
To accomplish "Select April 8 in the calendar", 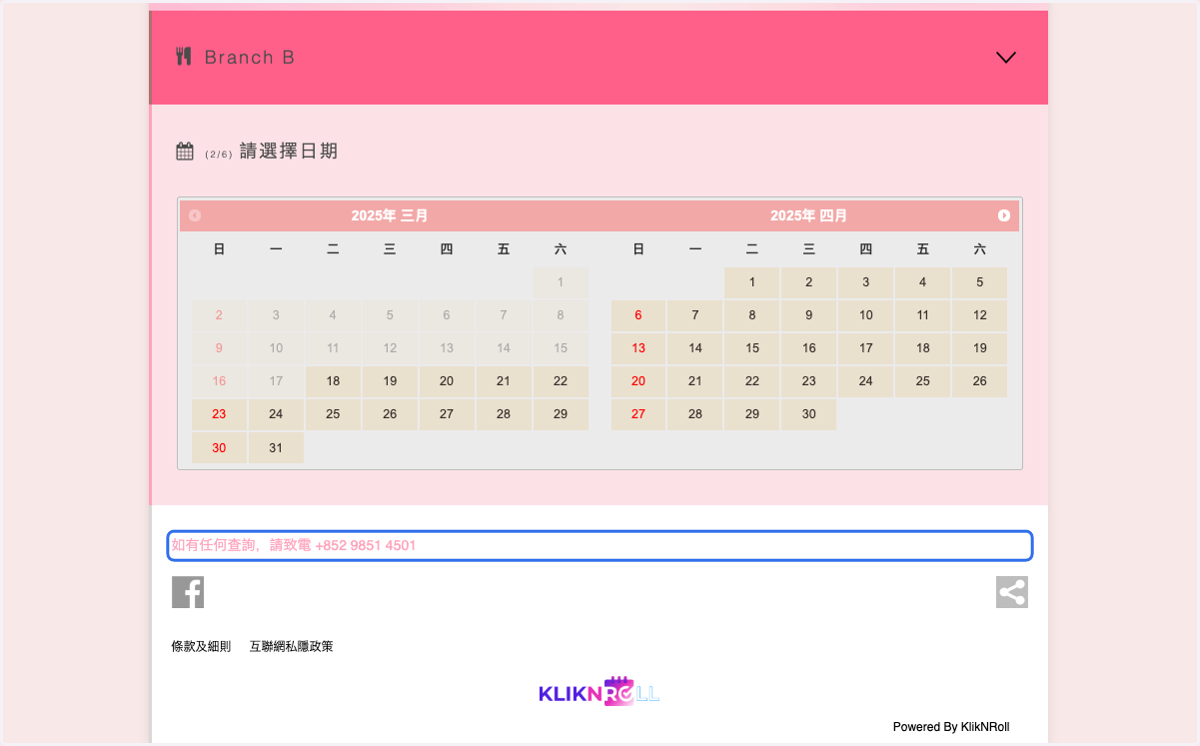I will [752, 315].
